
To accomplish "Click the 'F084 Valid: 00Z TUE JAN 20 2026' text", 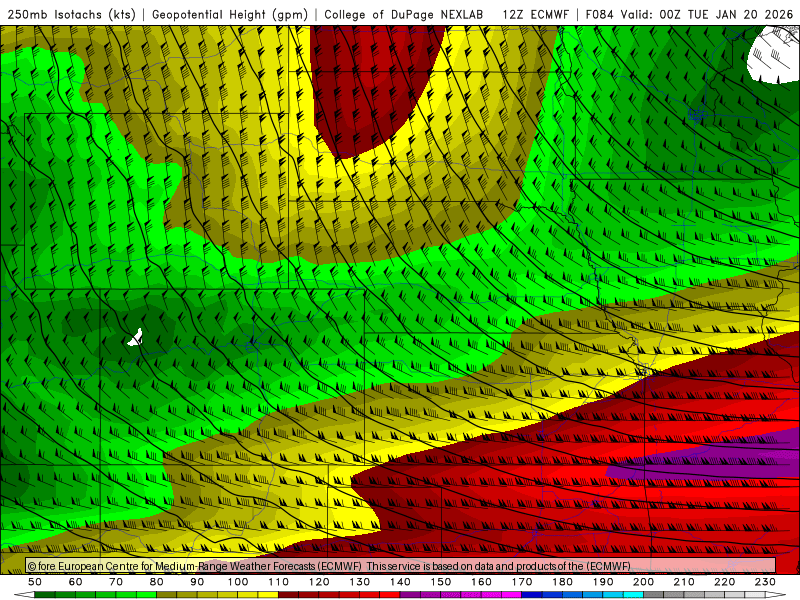I will coord(689,14).
